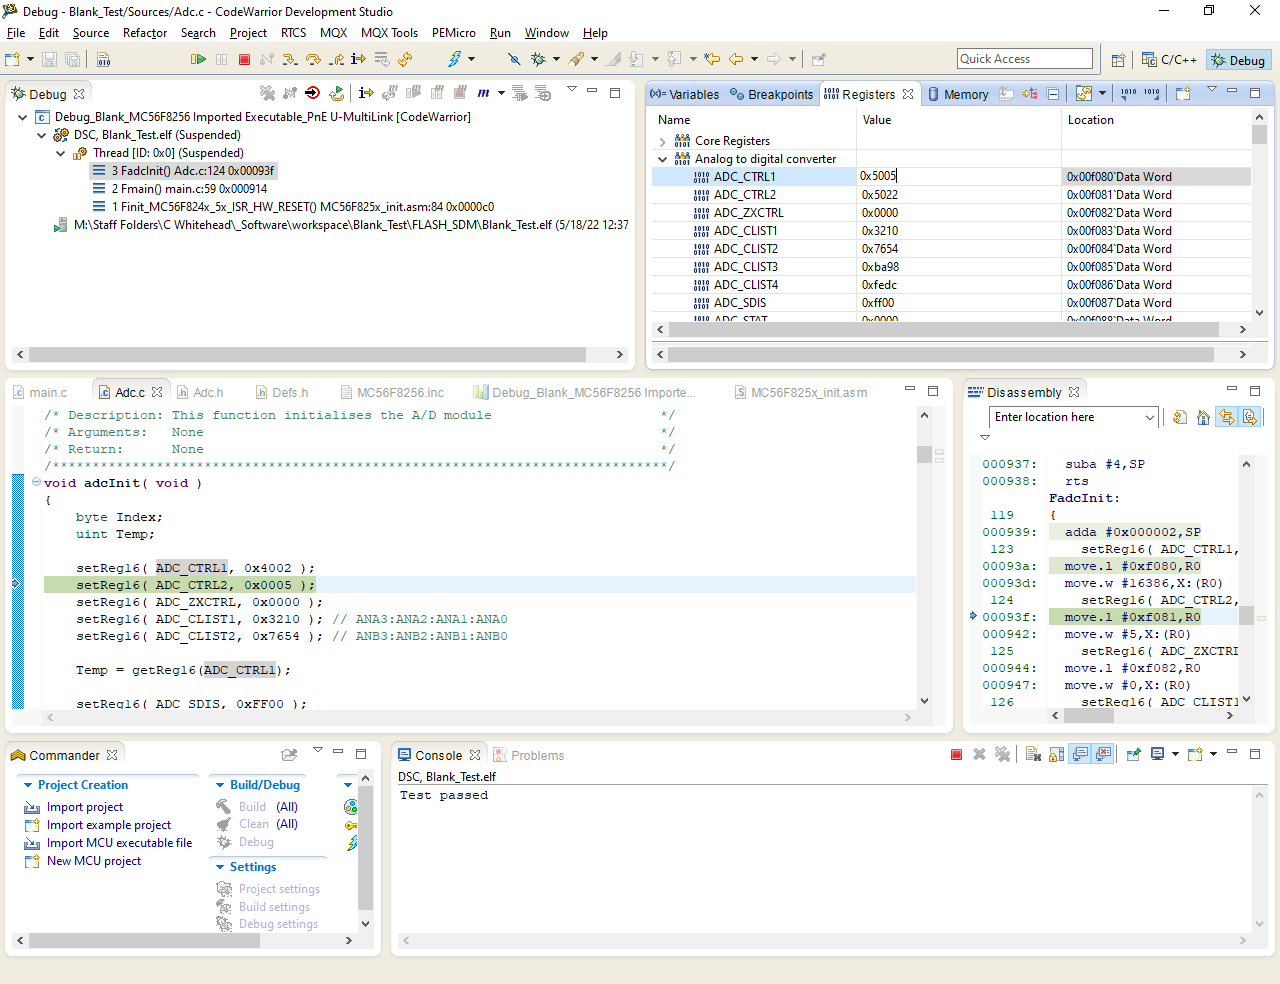
Task: Open the PEMicro menu
Action: [x=453, y=33]
